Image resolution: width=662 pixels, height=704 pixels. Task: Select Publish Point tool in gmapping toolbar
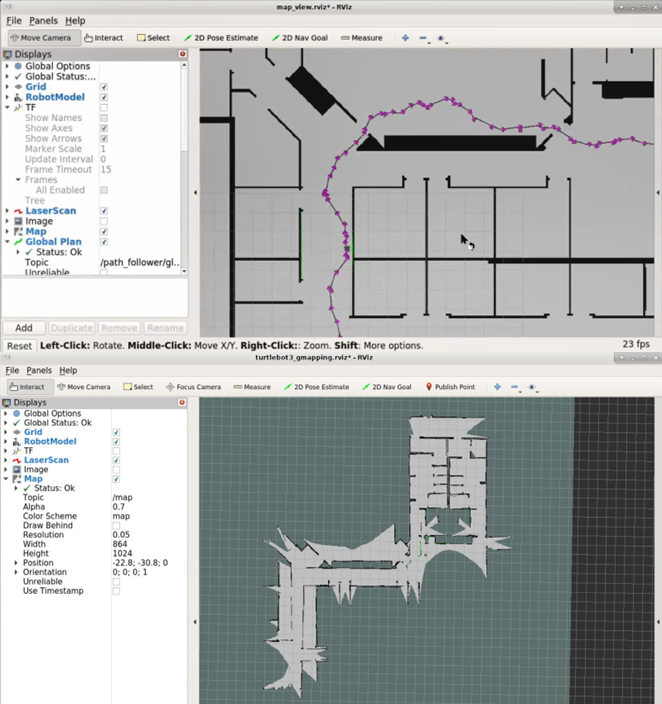click(x=450, y=387)
